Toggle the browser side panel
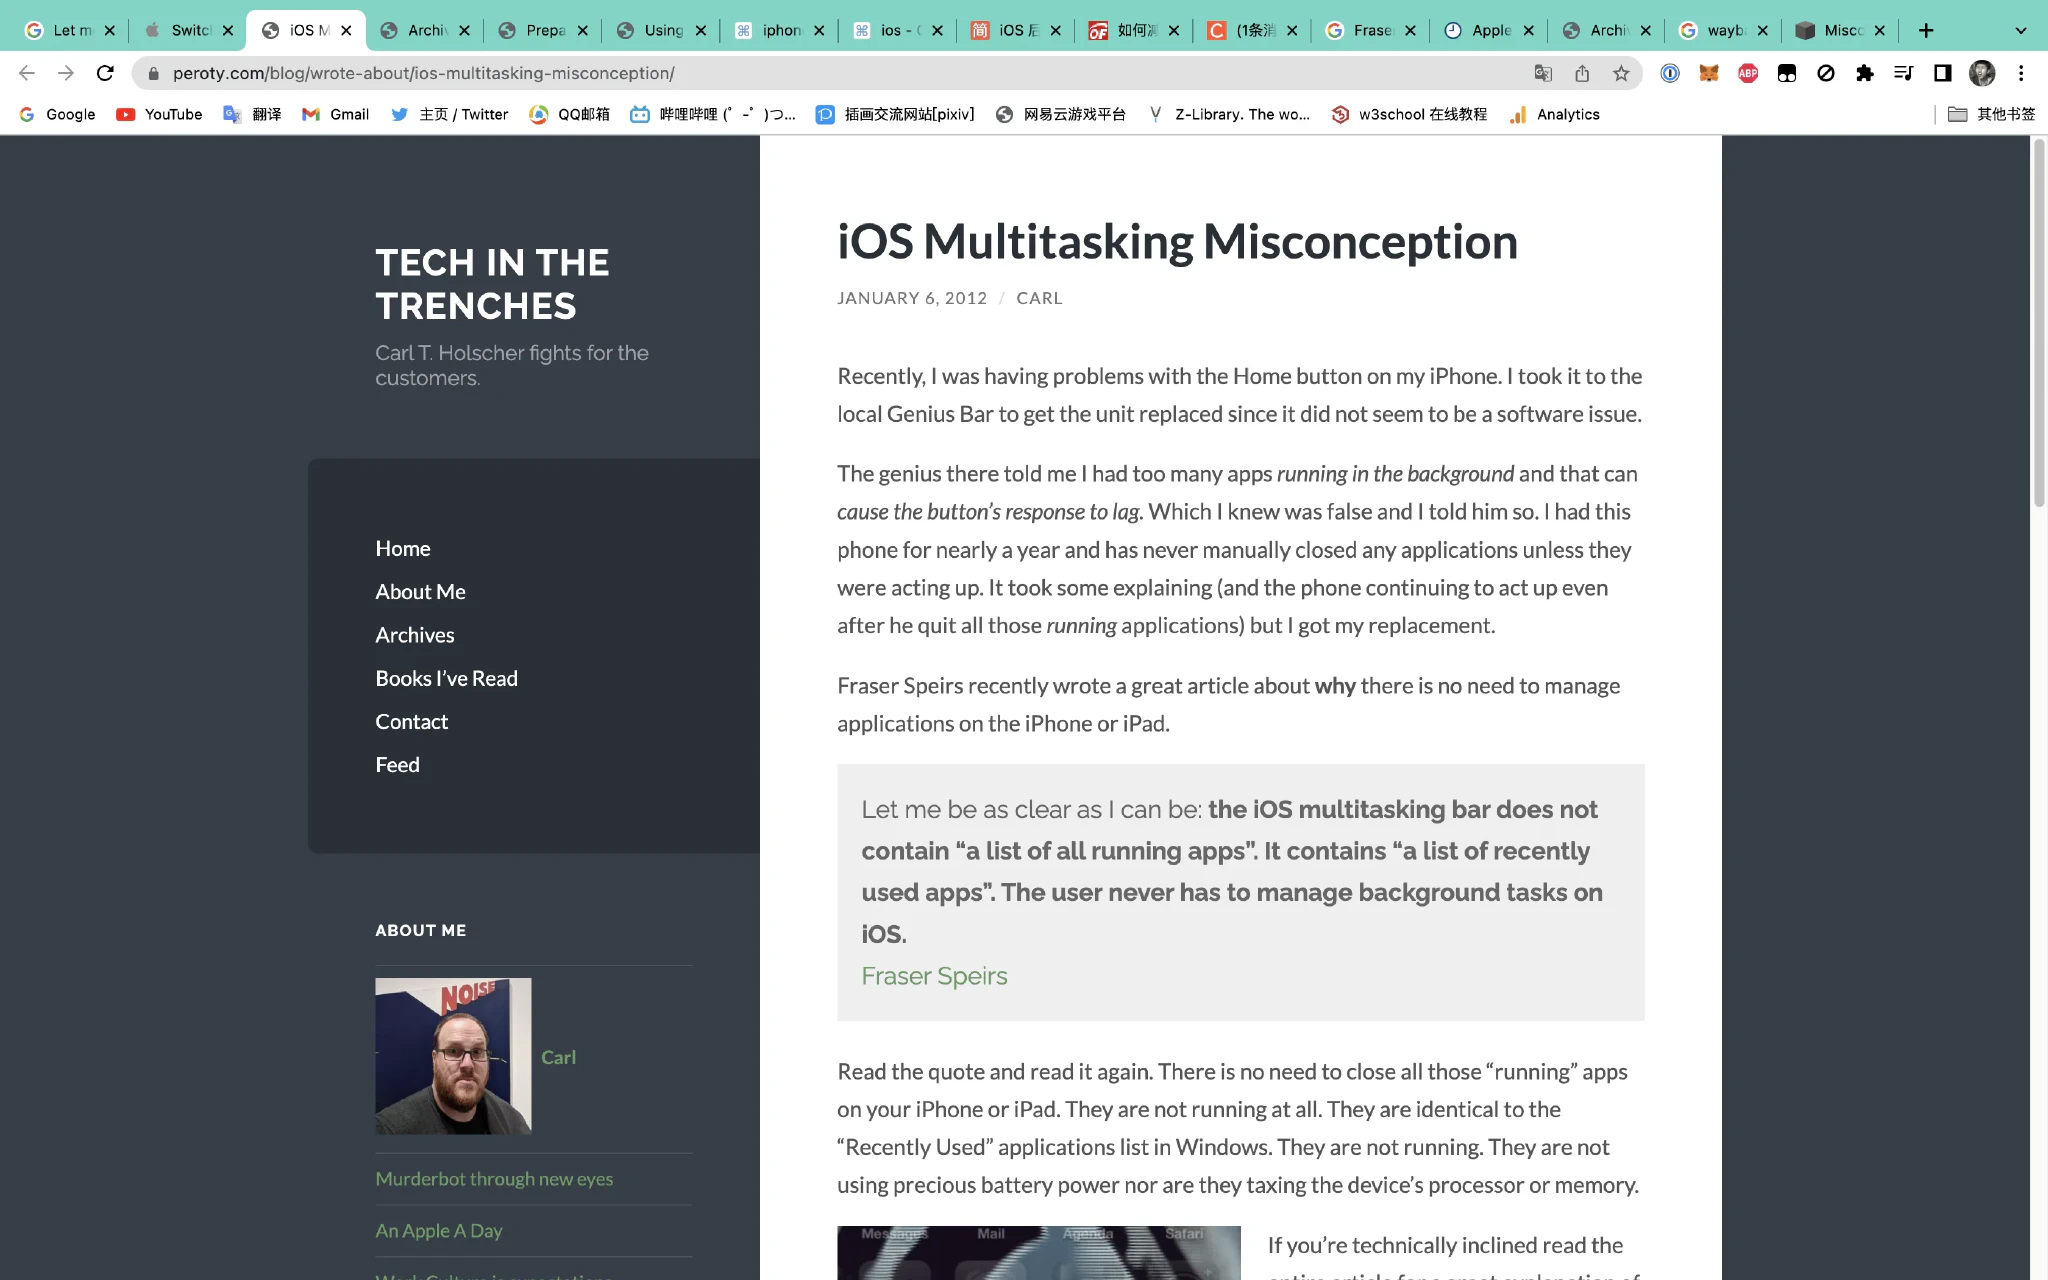 [1943, 73]
